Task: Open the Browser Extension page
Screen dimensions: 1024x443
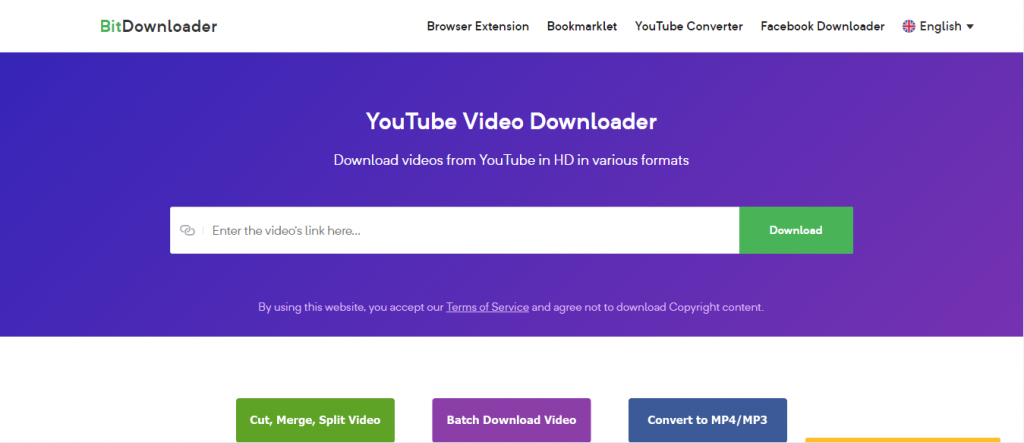Action: (x=478, y=26)
